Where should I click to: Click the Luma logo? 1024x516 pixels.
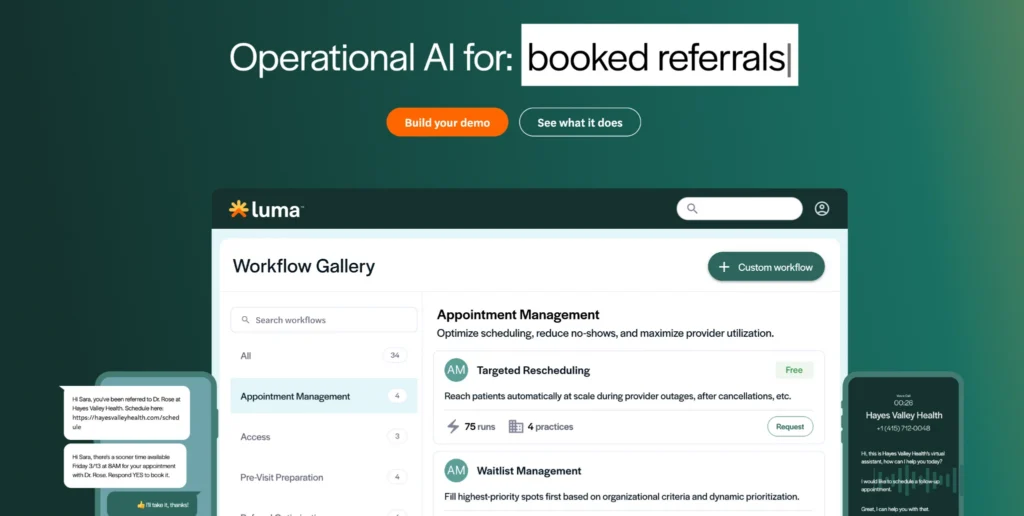click(266, 210)
